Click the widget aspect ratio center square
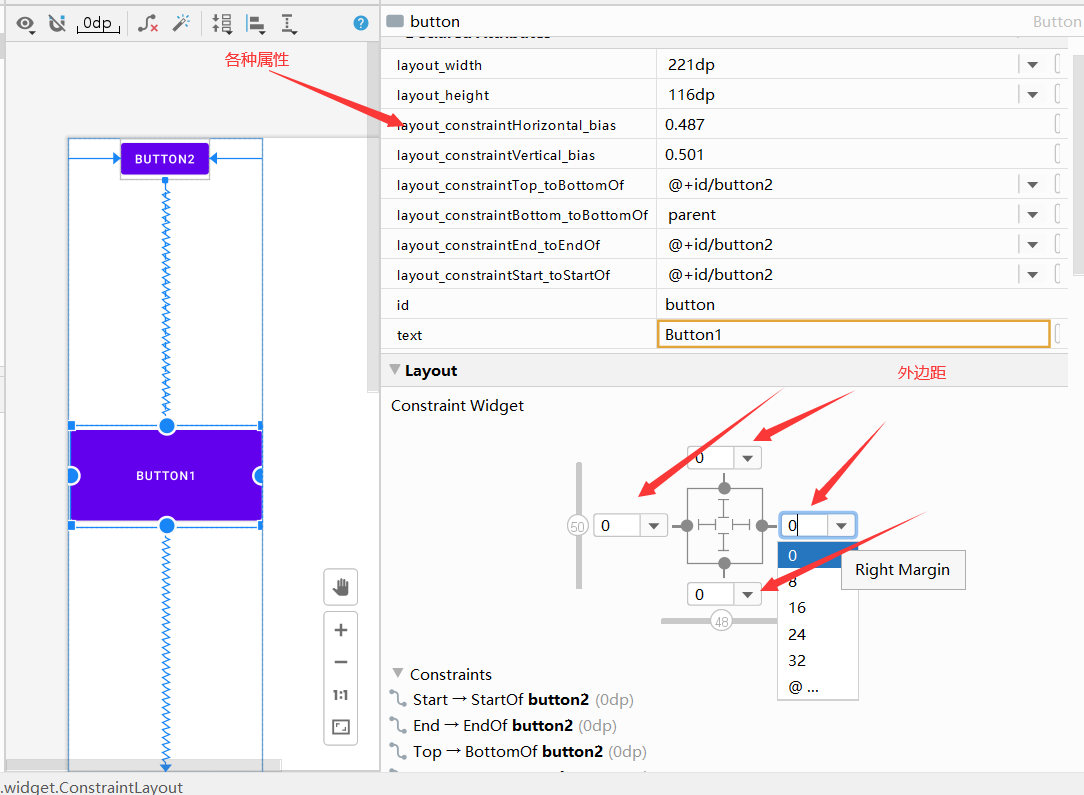The height and width of the screenshot is (795, 1084). 724,525
